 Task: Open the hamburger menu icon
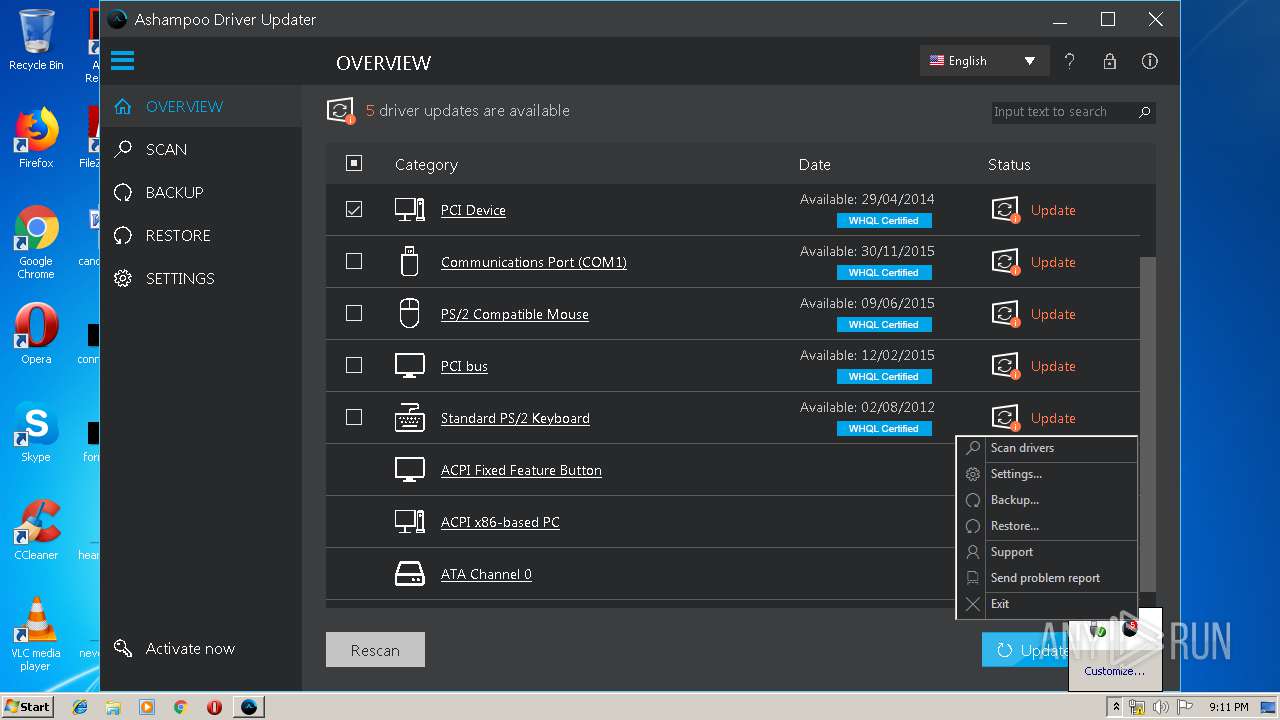pyautogui.click(x=122, y=61)
